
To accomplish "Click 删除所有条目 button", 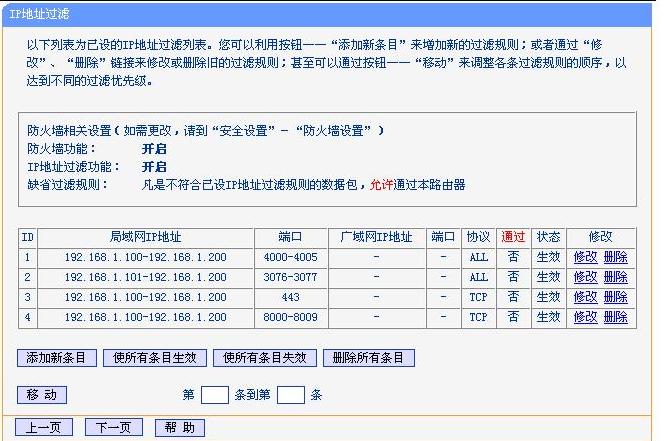I will pos(369,358).
